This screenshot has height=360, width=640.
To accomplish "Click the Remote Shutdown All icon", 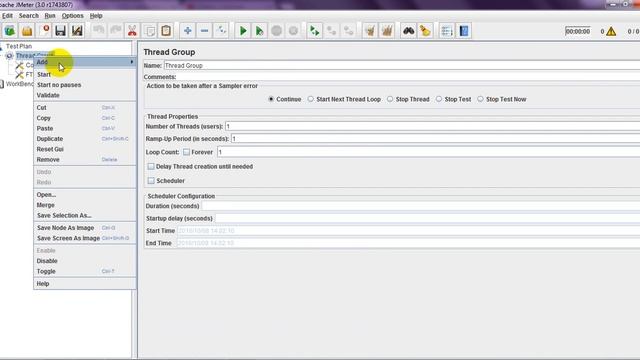I will click(x=349, y=31).
